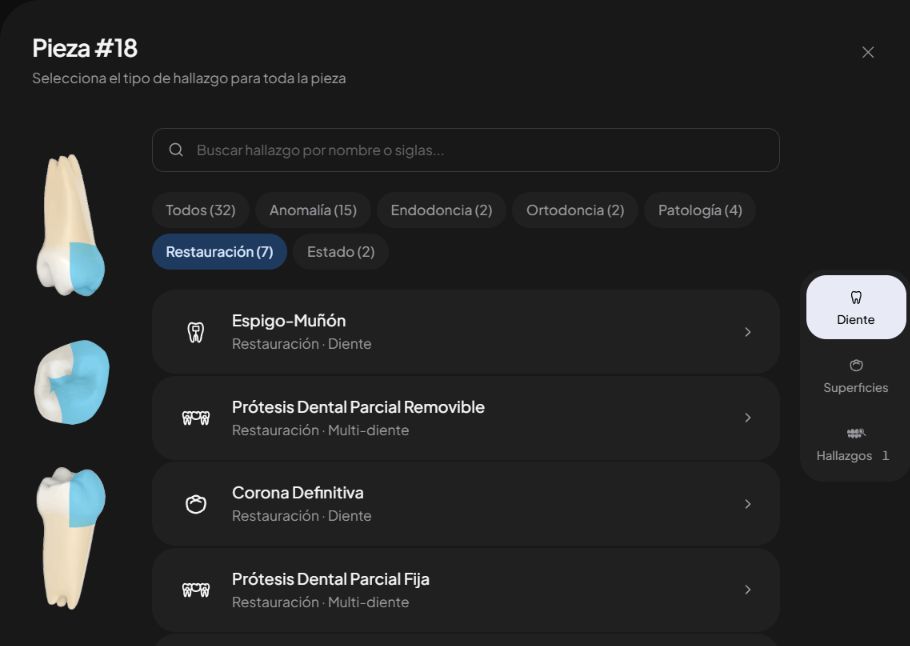The width and height of the screenshot is (910, 646).
Task: Click the Hallazgos count badge 1
Action: pos(886,456)
